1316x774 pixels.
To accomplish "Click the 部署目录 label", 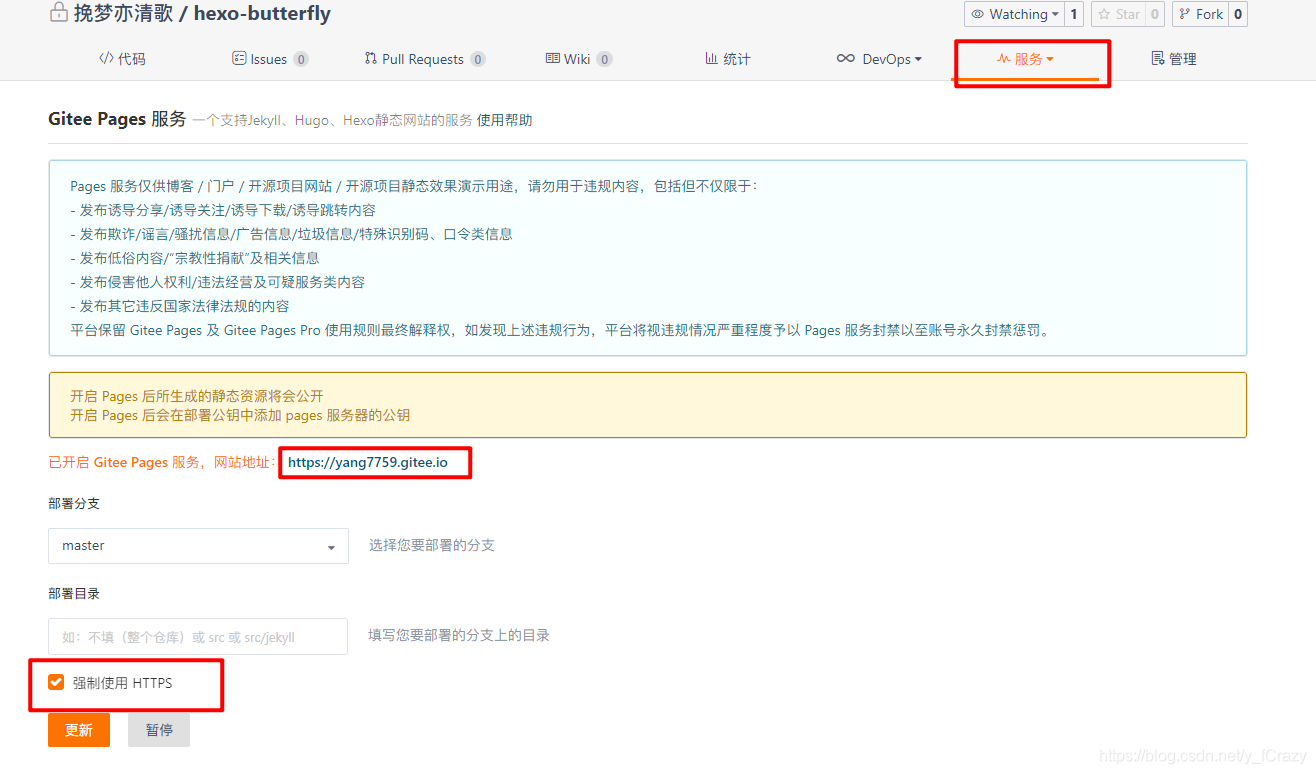I will coord(74,593).
